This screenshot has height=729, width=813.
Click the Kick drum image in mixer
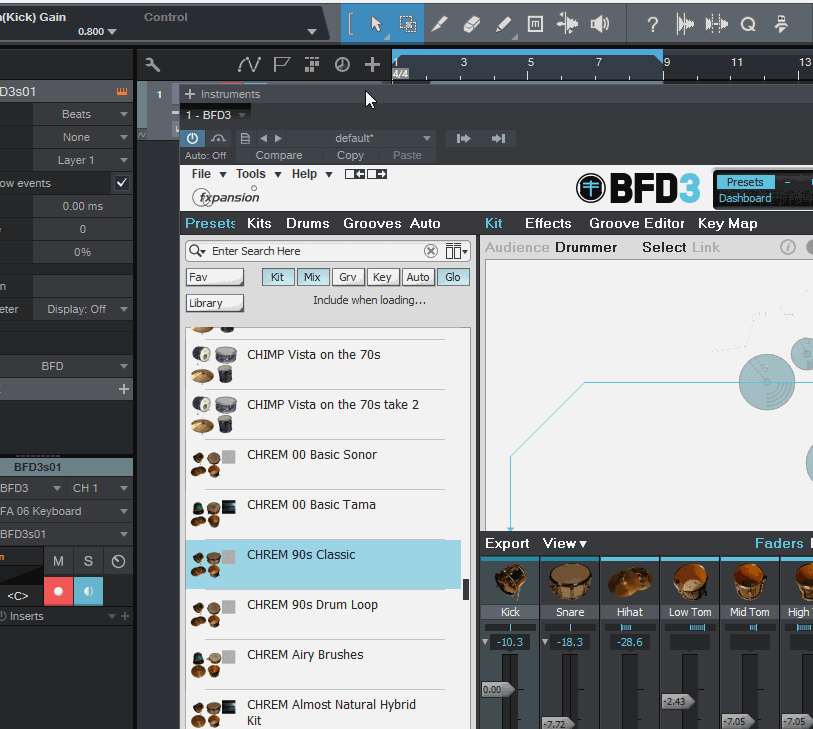(x=510, y=582)
